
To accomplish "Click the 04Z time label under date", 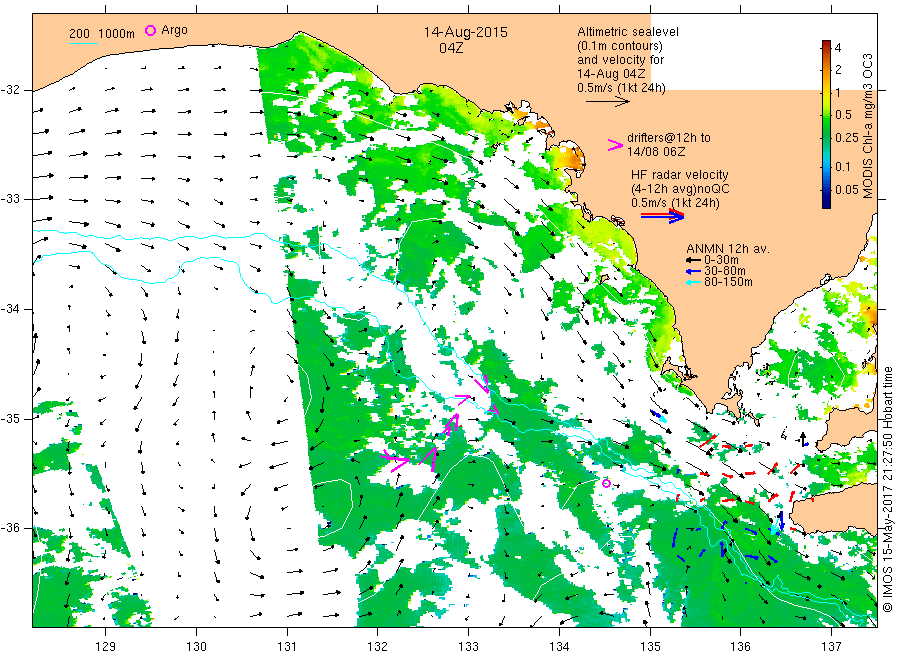I will 451,48.
